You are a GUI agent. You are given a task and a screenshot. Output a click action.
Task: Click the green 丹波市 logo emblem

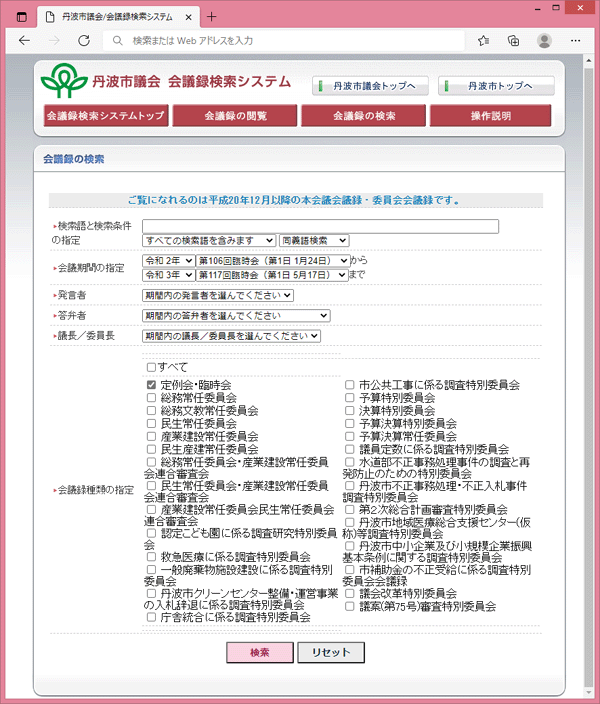(x=64, y=81)
